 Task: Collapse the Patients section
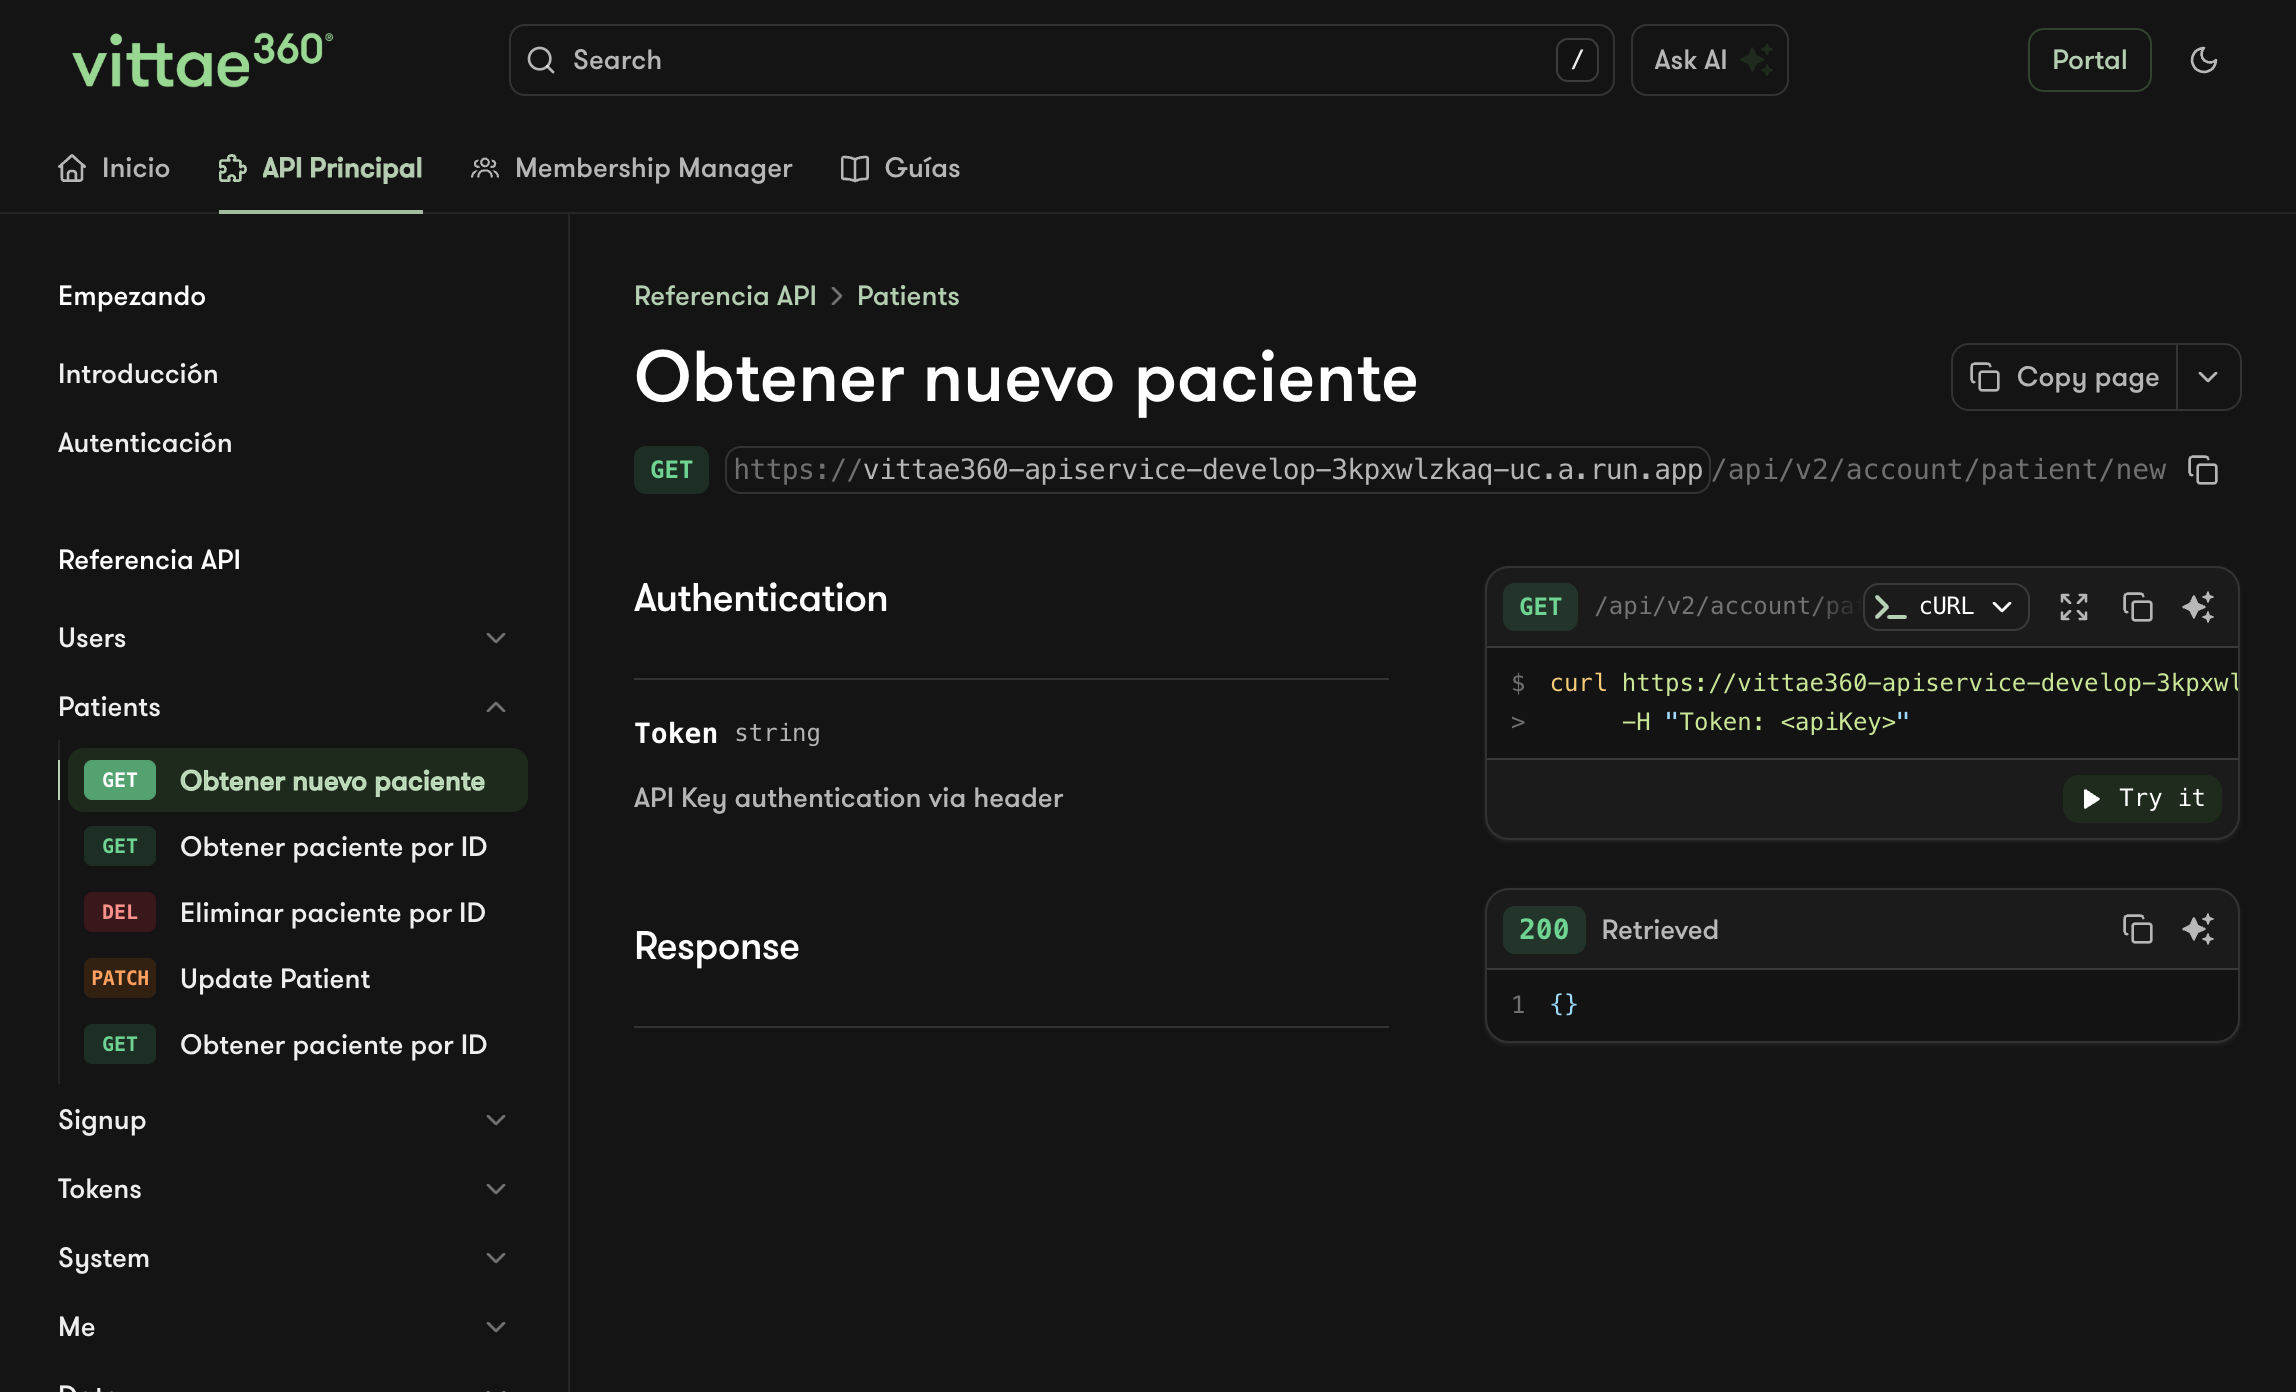[x=283, y=707]
